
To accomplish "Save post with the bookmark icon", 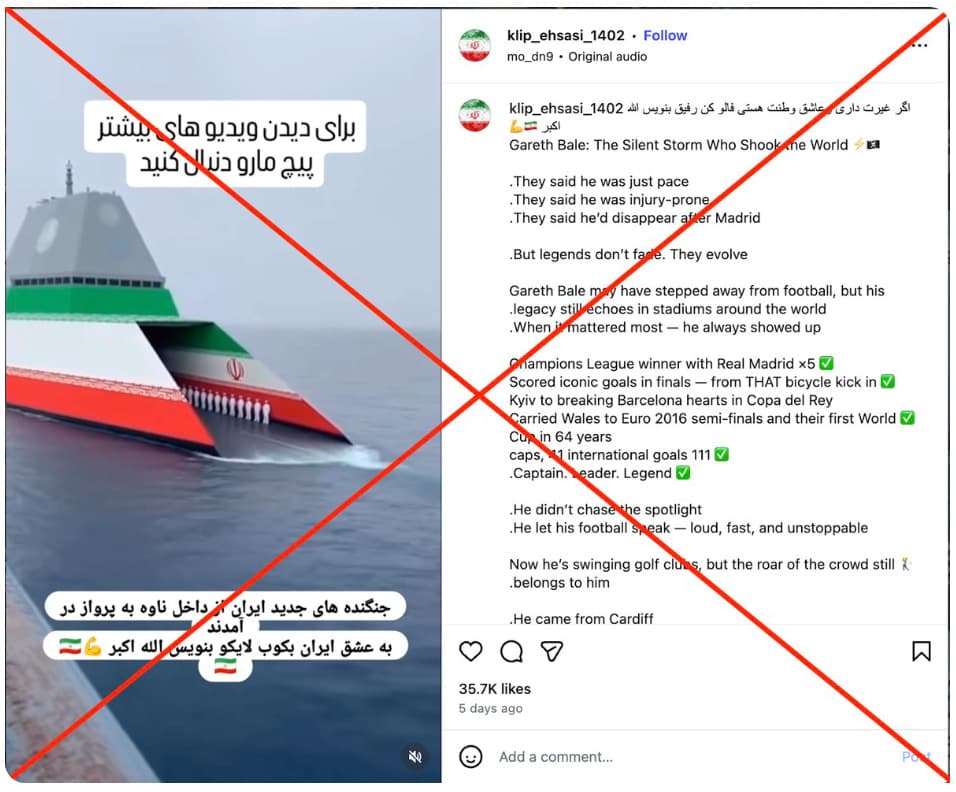I will [921, 651].
